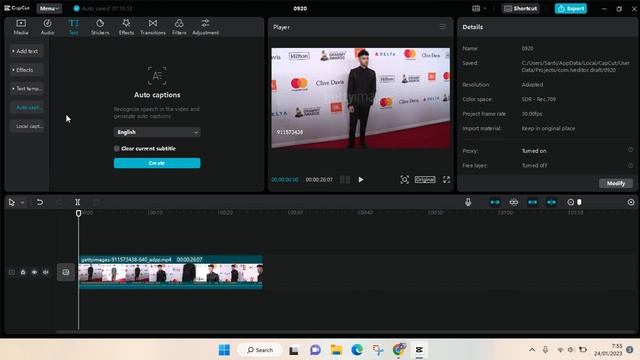The image size is (640, 360).
Task: Open the Player panel options menu
Action: click(443, 27)
